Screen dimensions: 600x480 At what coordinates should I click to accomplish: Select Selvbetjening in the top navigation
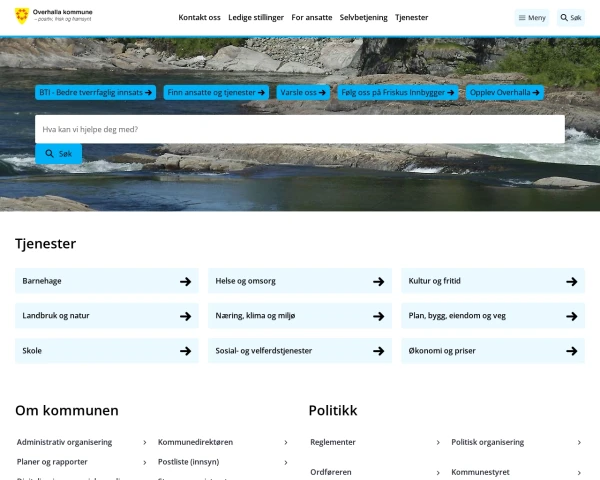tap(364, 18)
